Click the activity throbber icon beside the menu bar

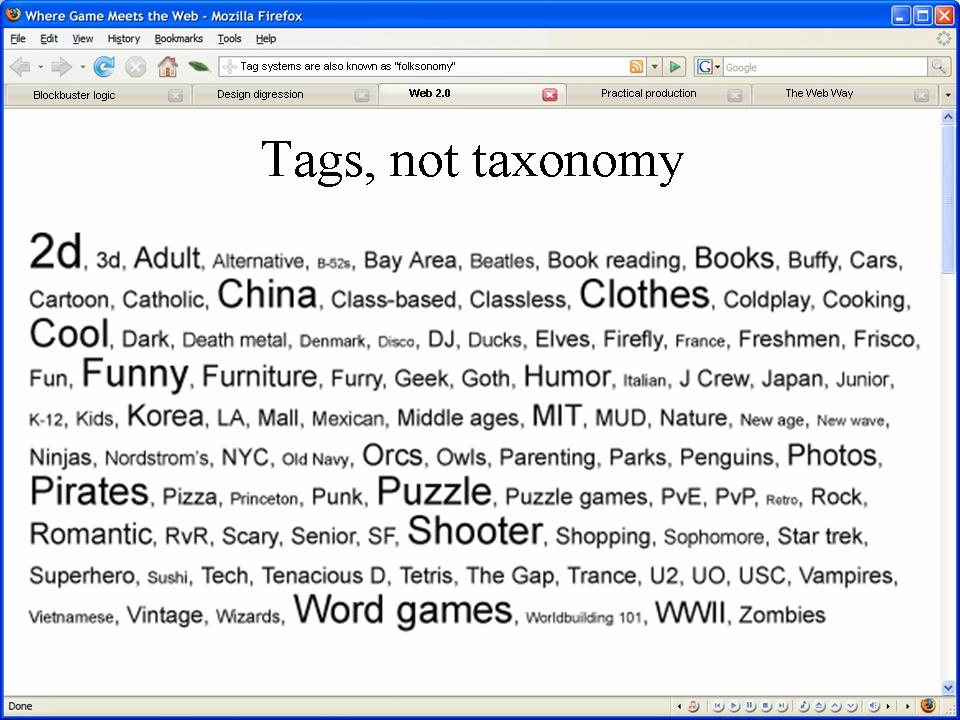click(943, 39)
